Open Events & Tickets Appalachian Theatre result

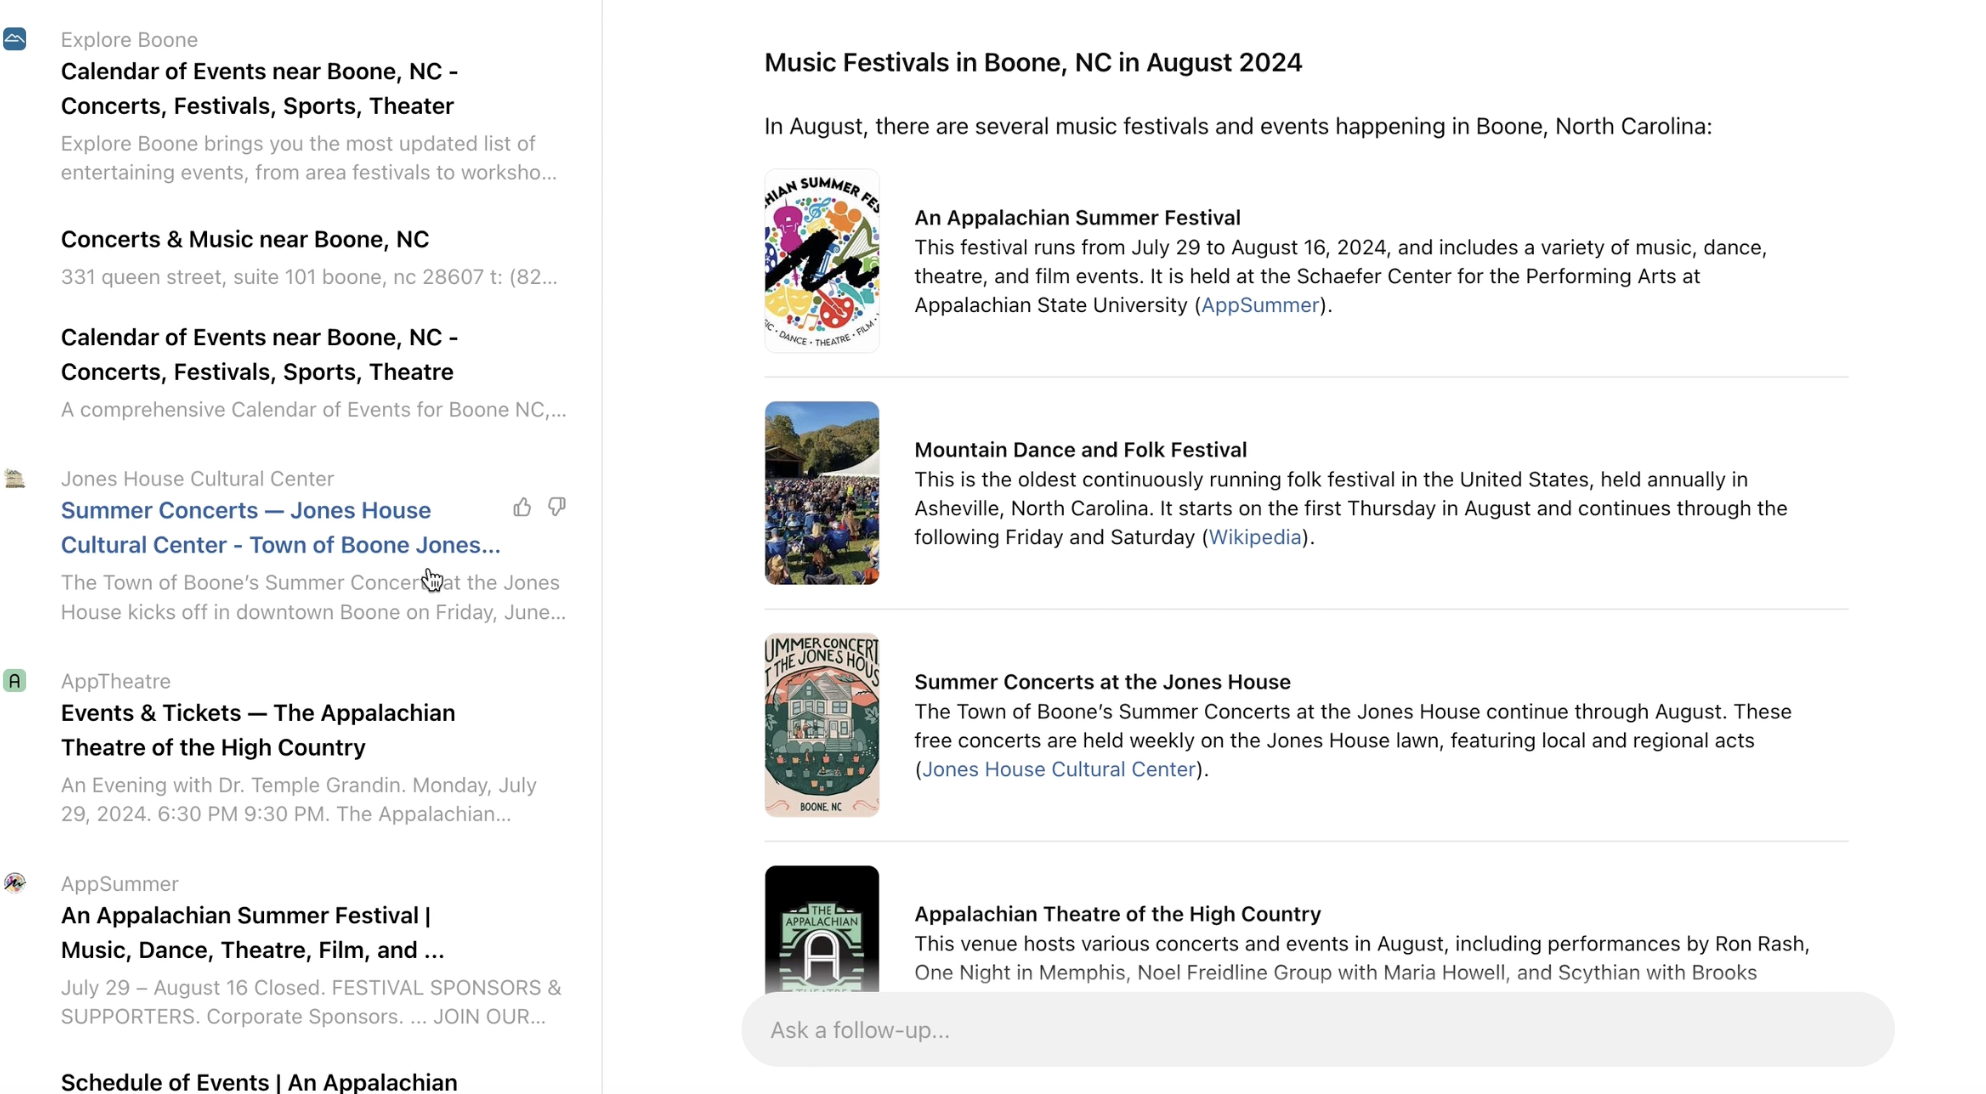tap(258, 730)
